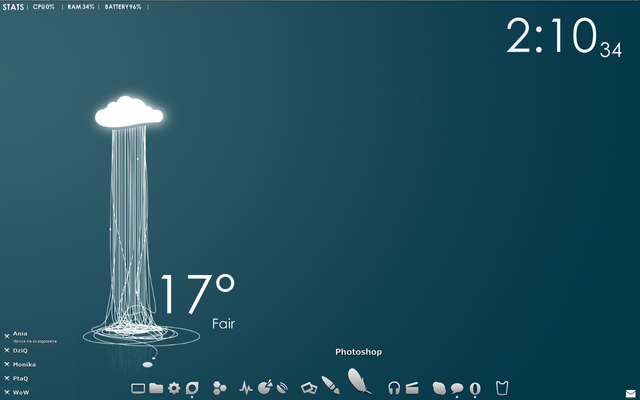
Task: Click the paintbrush icon in the dock
Action: (330, 385)
